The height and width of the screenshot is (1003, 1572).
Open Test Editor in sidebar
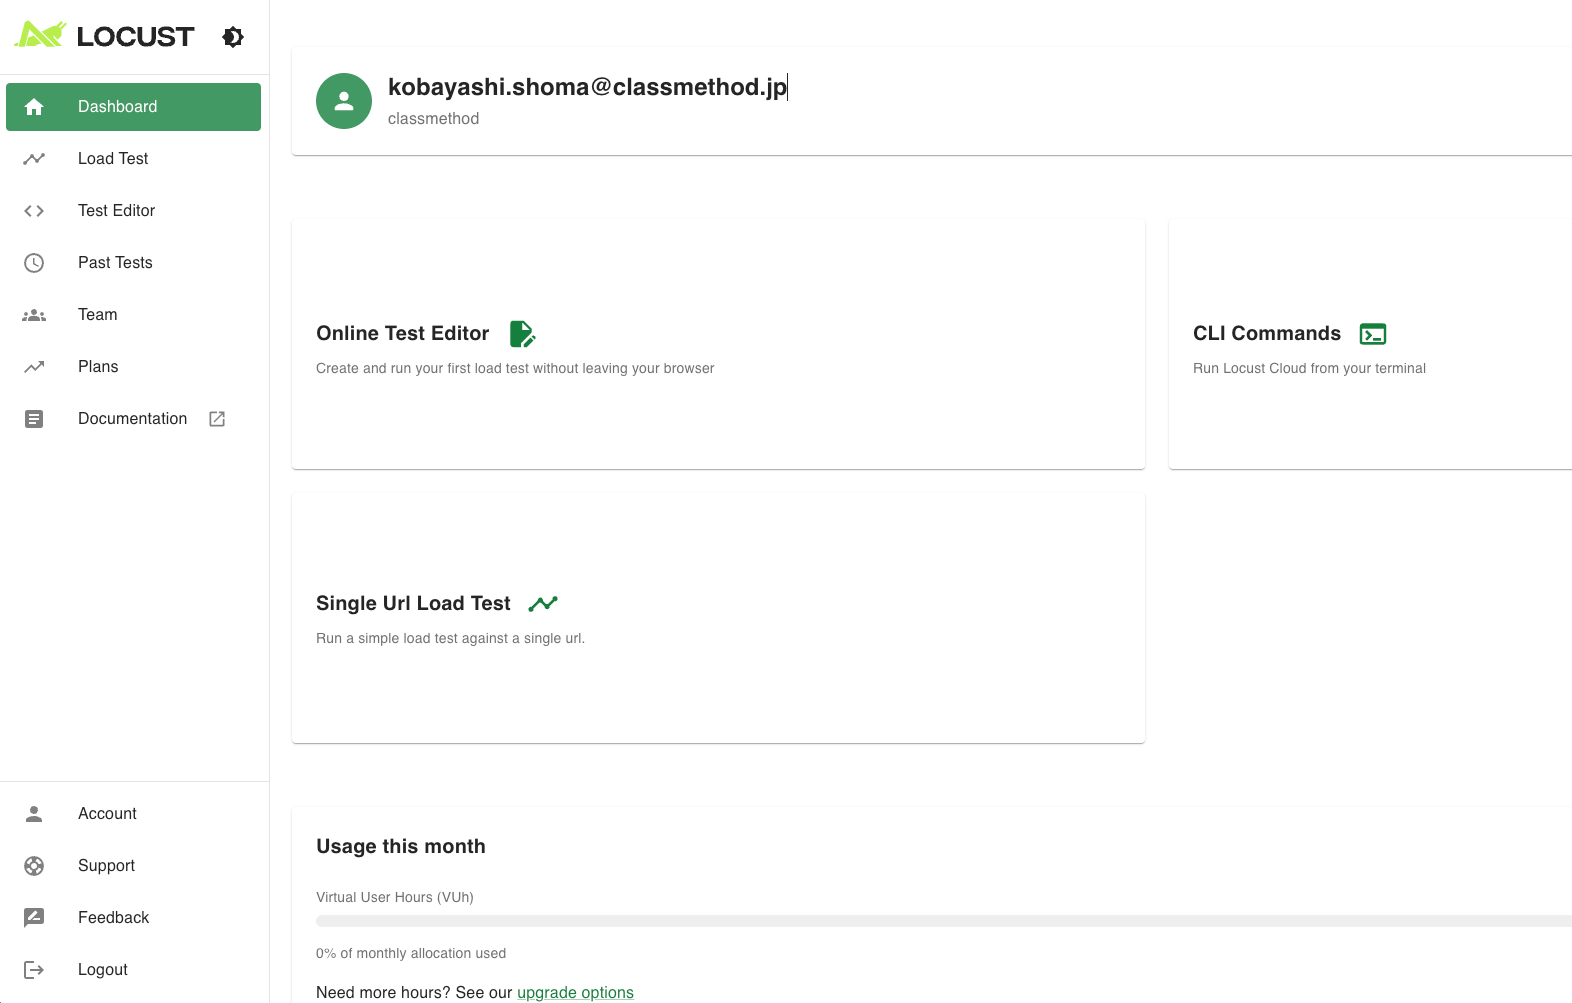(x=133, y=211)
